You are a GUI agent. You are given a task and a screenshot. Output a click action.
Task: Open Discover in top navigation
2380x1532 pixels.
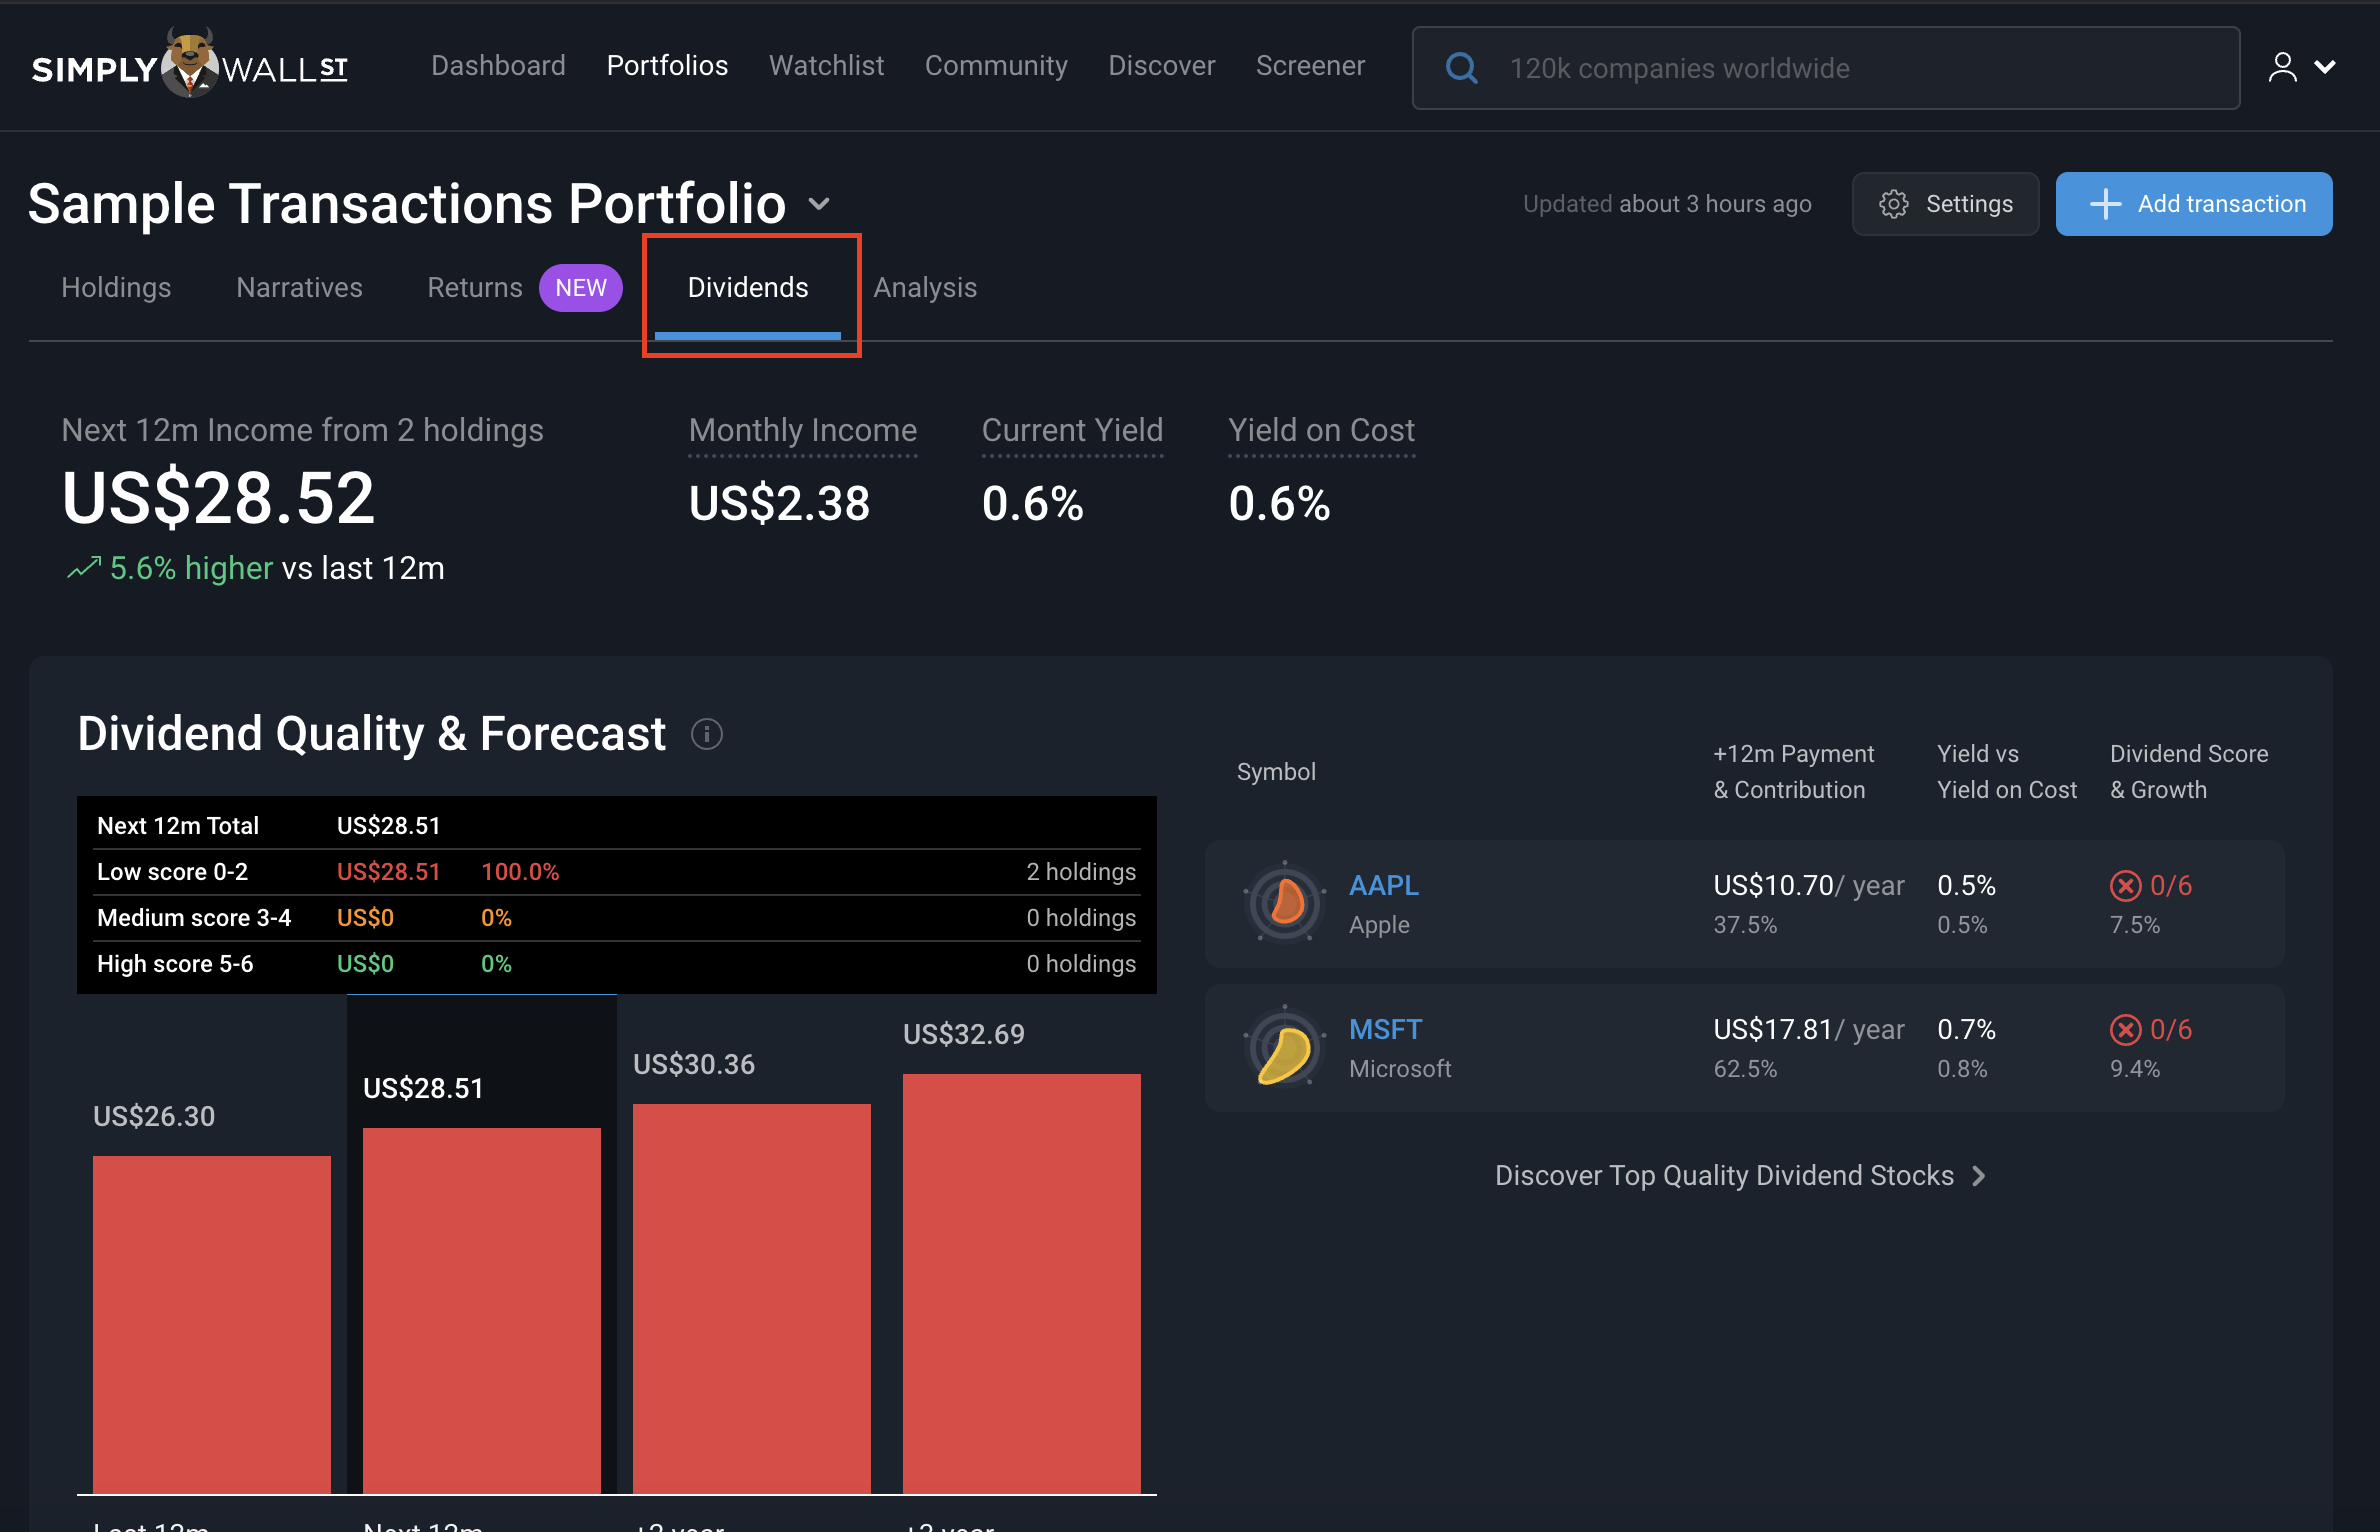click(1162, 66)
